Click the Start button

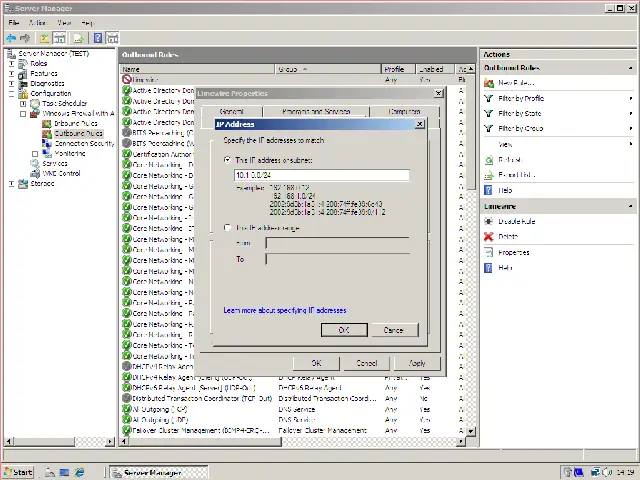pyautogui.click(x=19, y=472)
